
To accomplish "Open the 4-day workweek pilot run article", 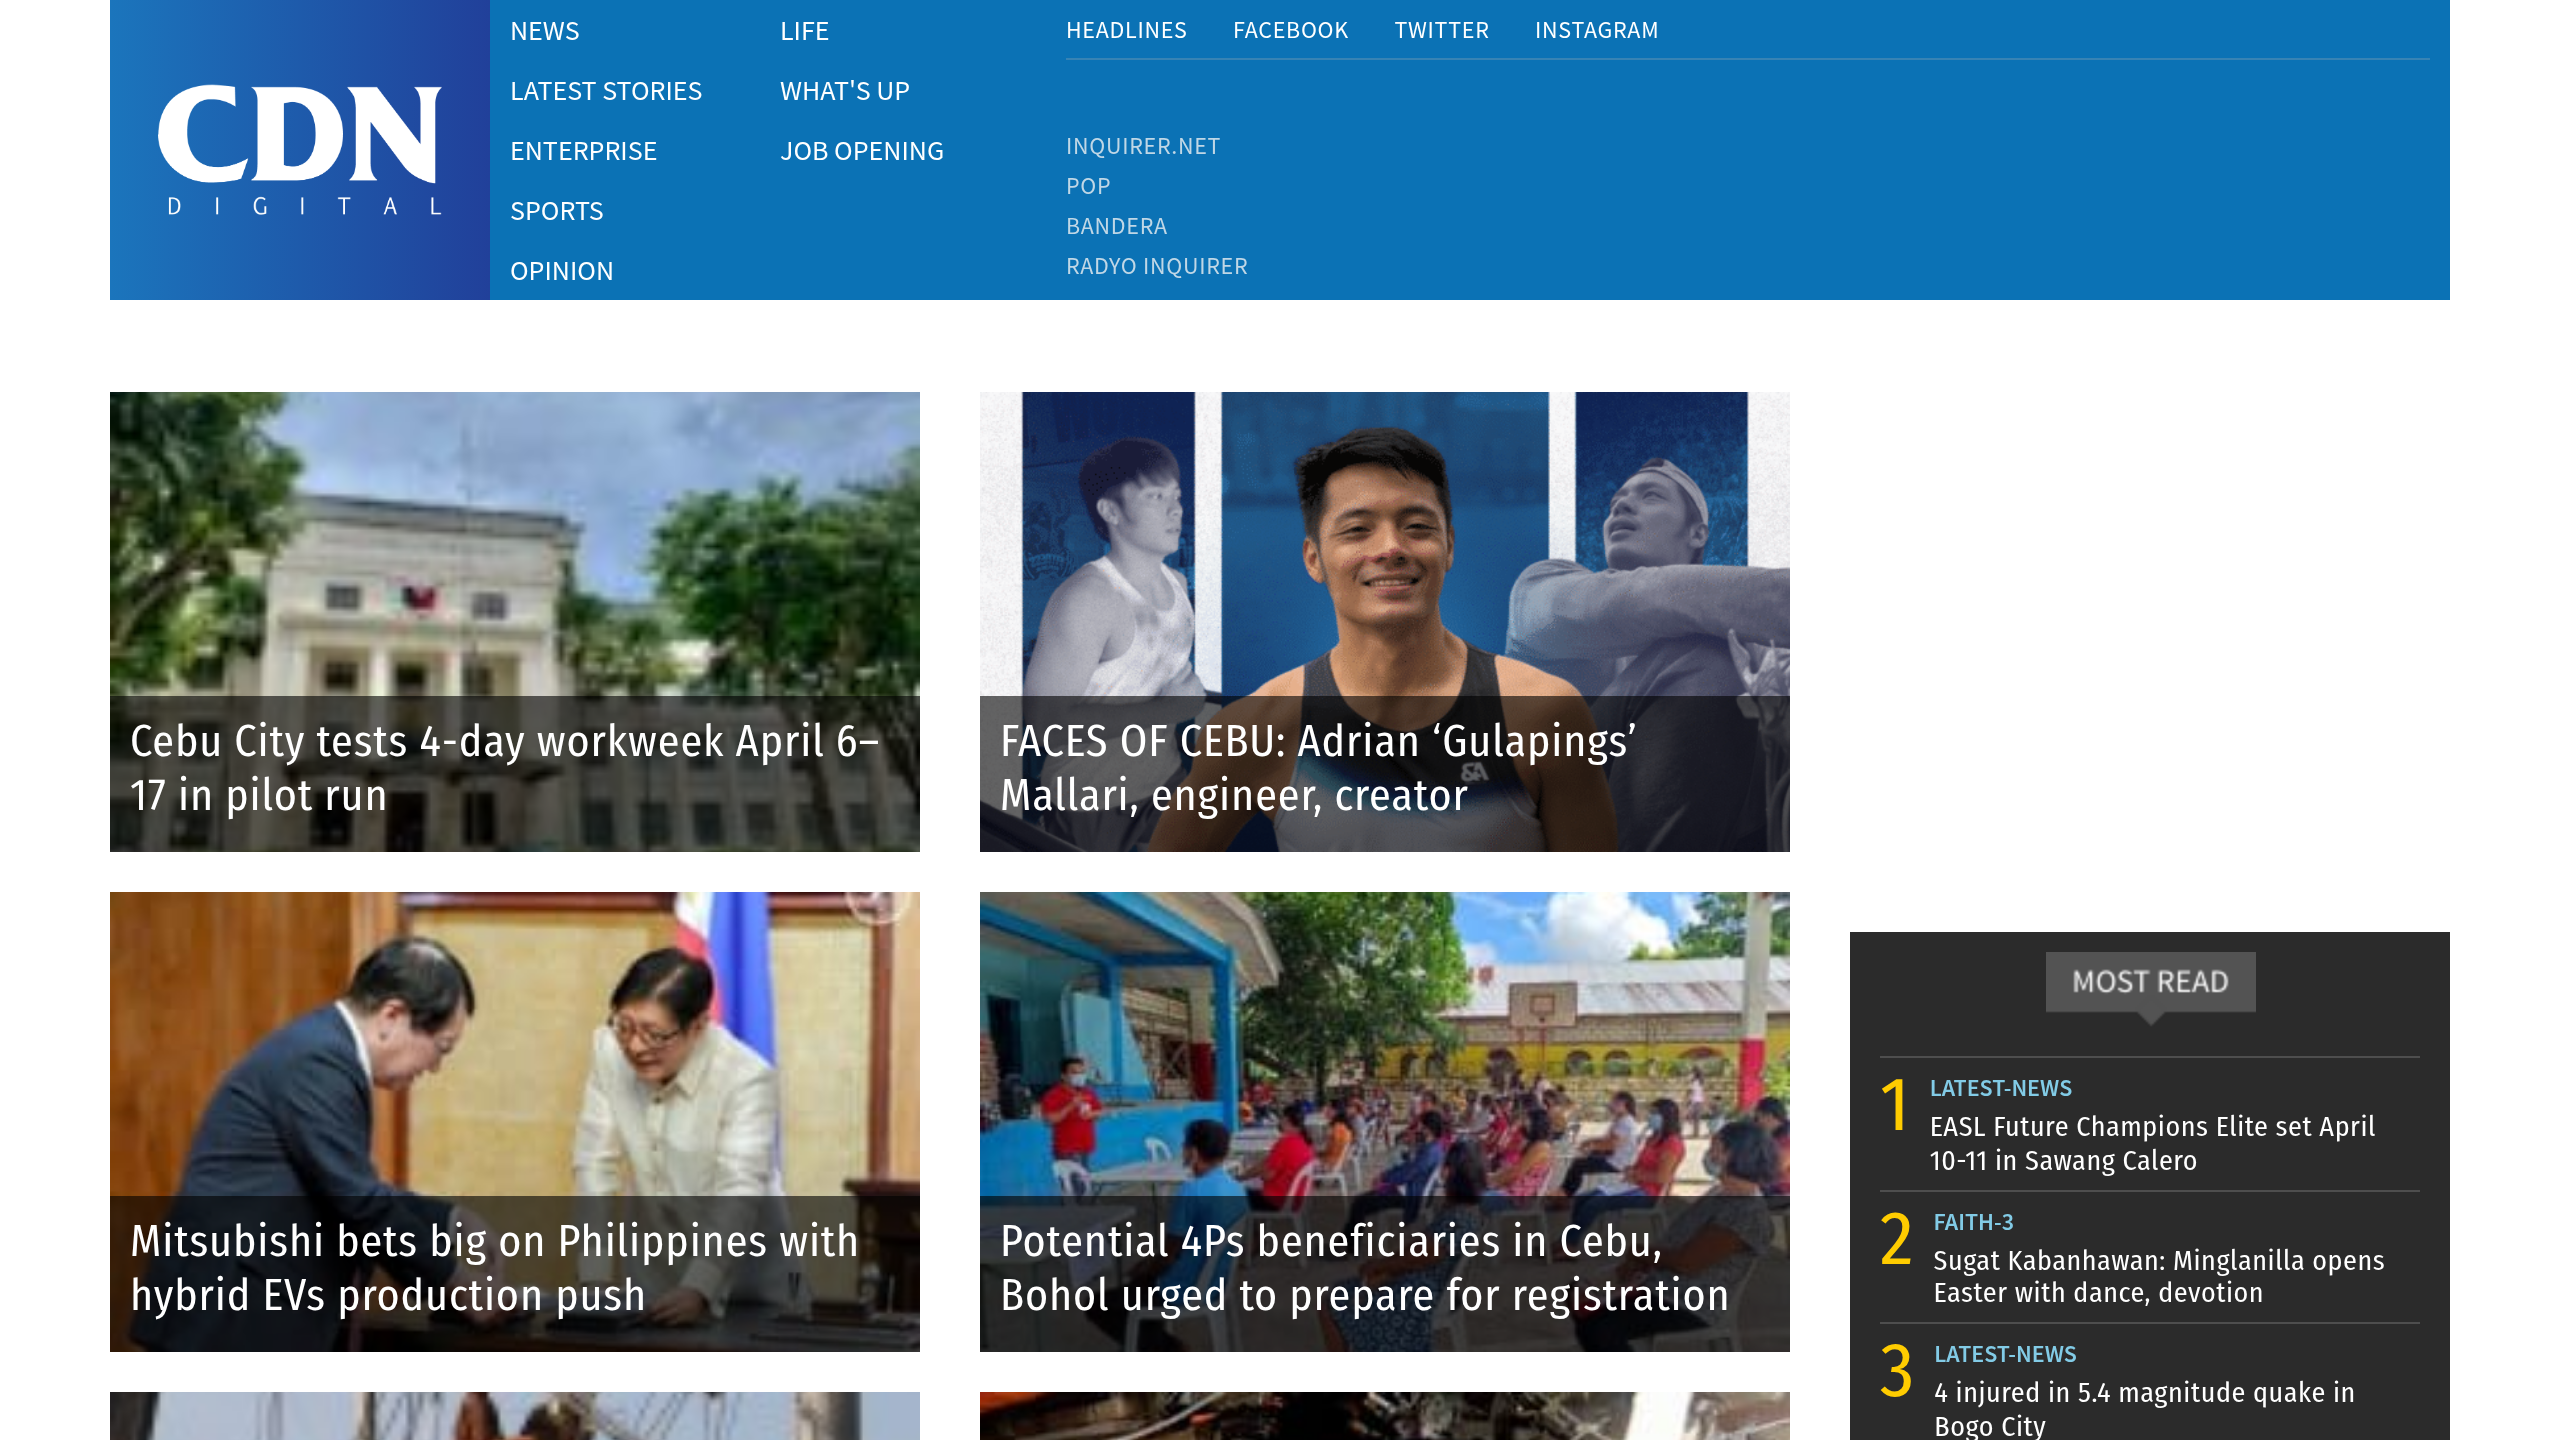I will pos(506,769).
